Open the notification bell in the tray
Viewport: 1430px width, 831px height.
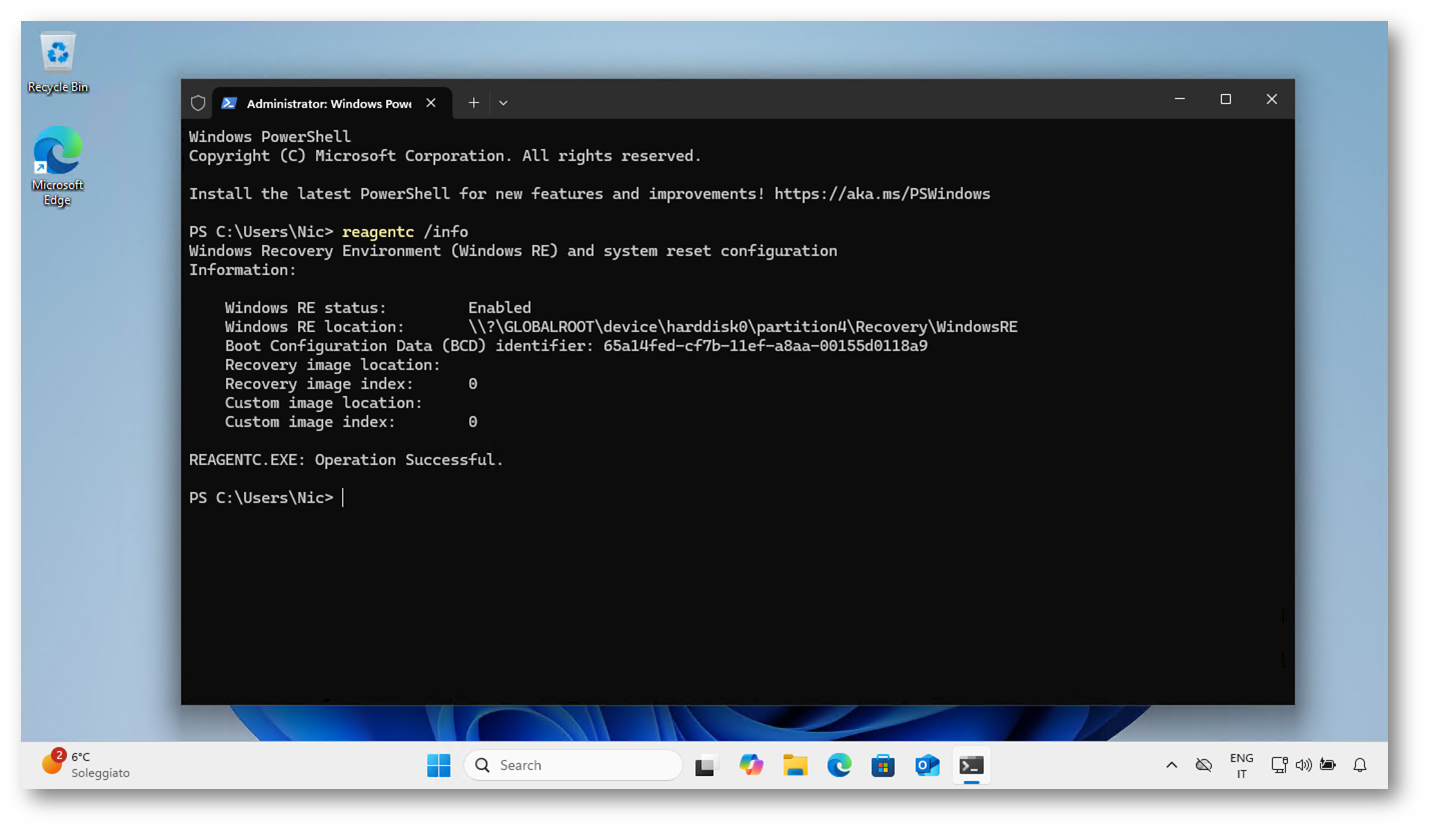(1360, 765)
